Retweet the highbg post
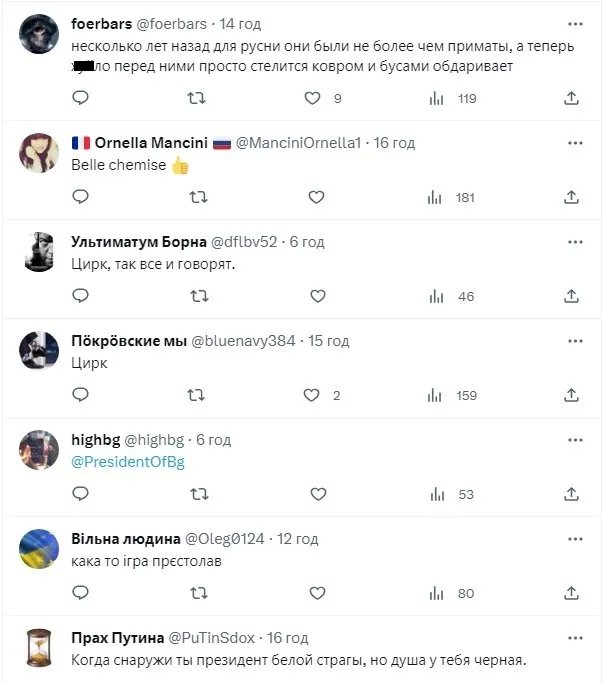Image resolution: width=603 pixels, height=684 pixels. (x=198, y=494)
